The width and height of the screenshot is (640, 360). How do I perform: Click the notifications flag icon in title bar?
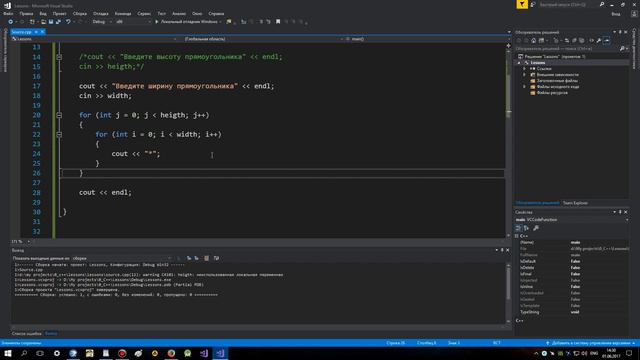coord(522,4)
